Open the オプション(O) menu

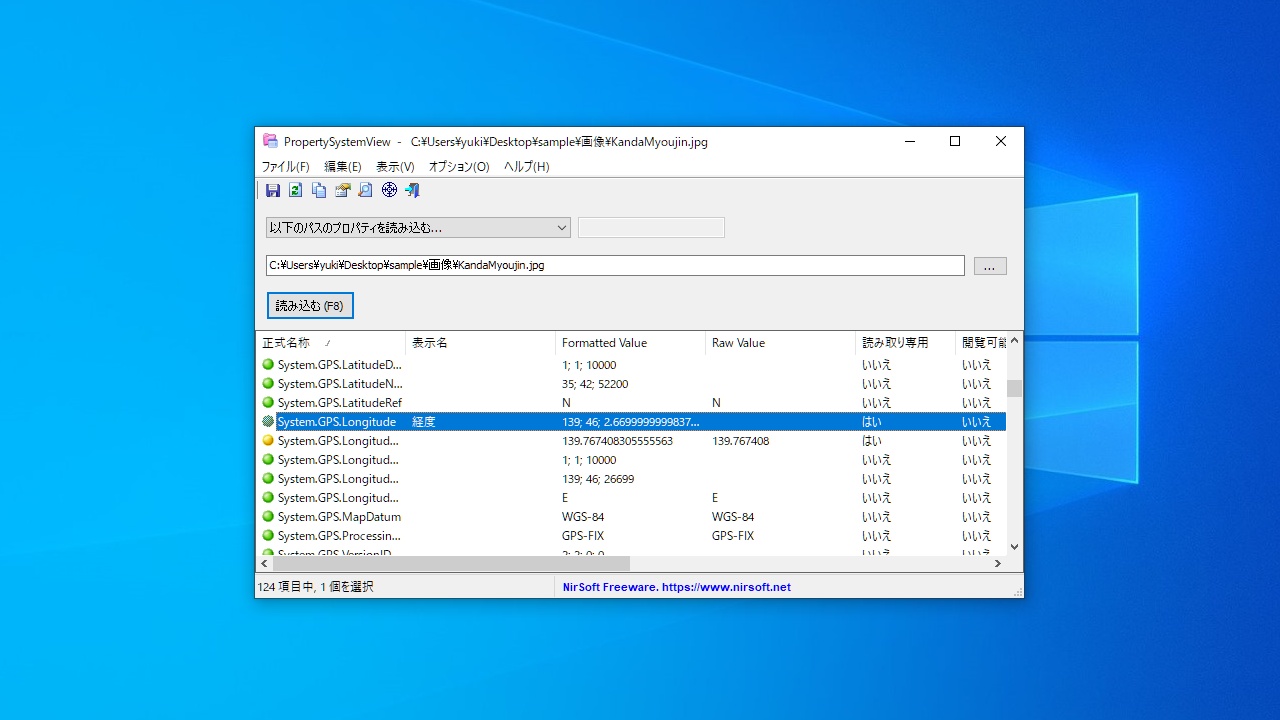coord(459,167)
